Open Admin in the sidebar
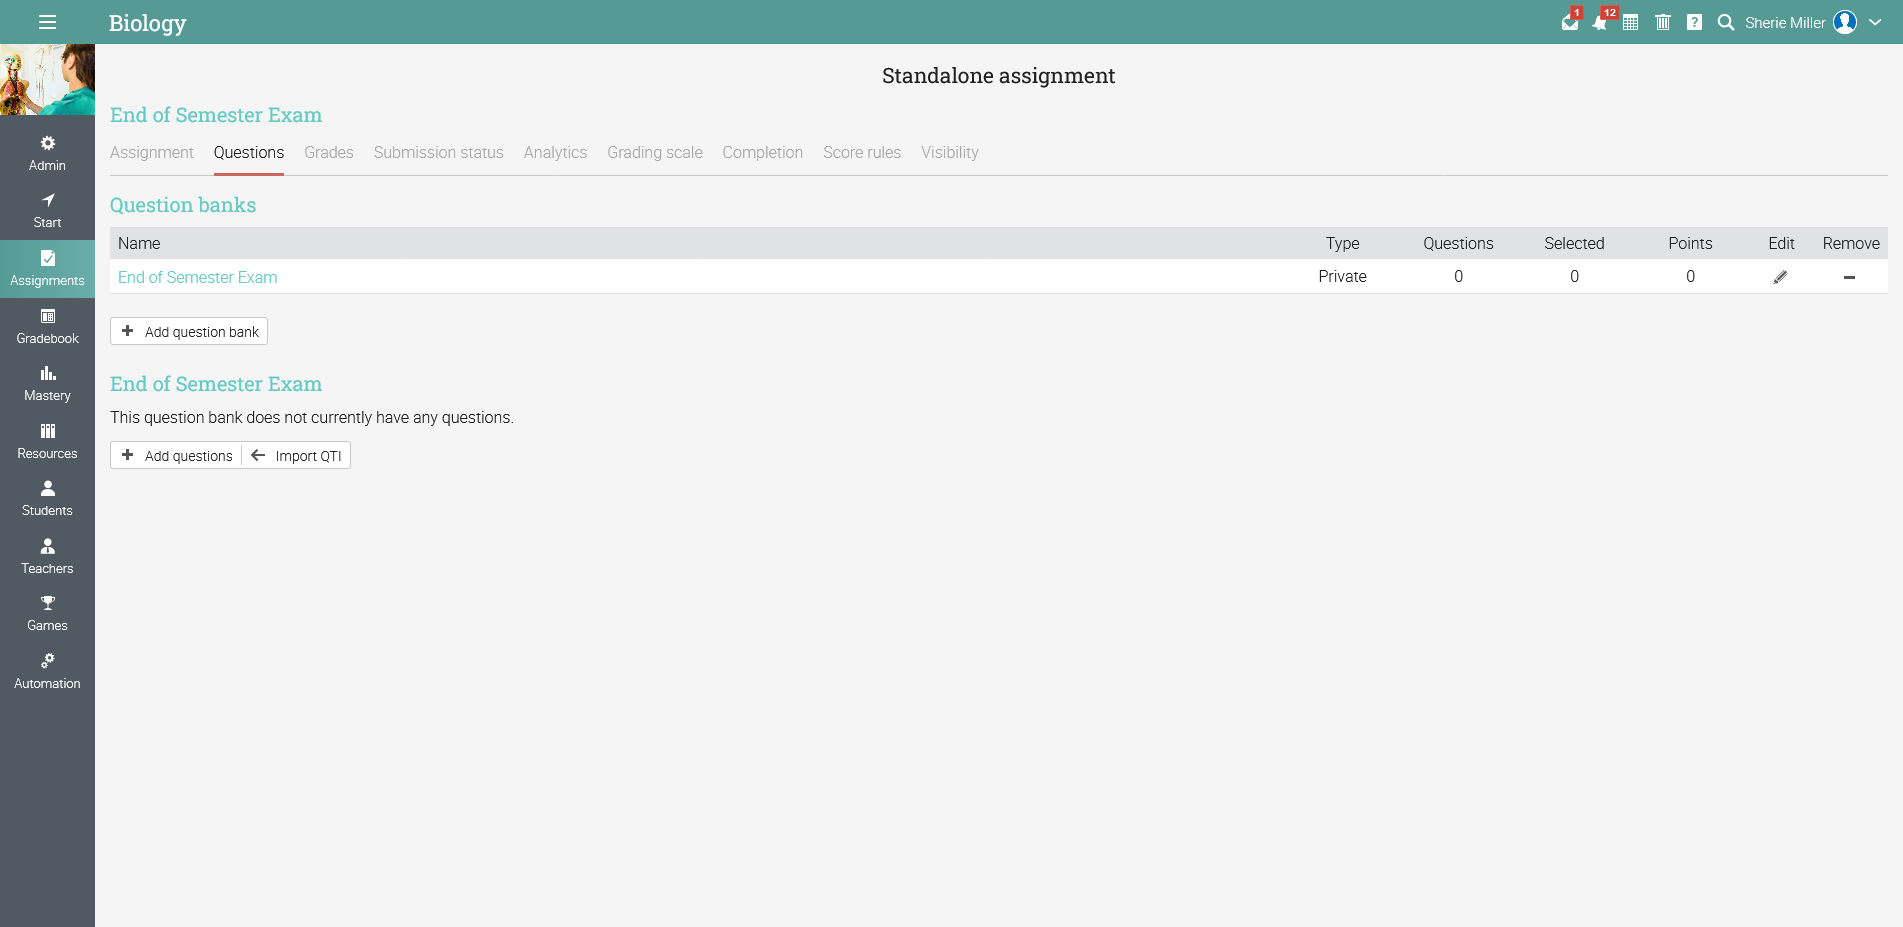This screenshot has height=927, width=1903. (47, 153)
